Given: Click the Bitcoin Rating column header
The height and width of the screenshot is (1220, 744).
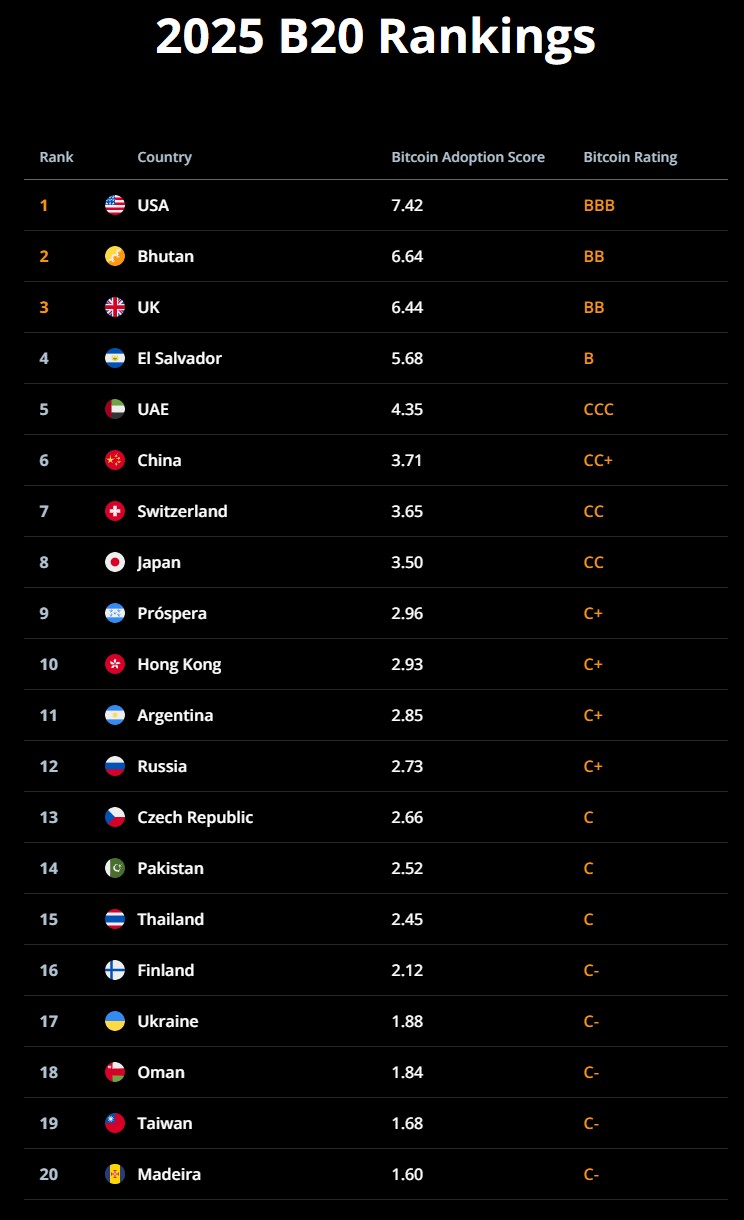Looking at the screenshot, I should coord(630,157).
